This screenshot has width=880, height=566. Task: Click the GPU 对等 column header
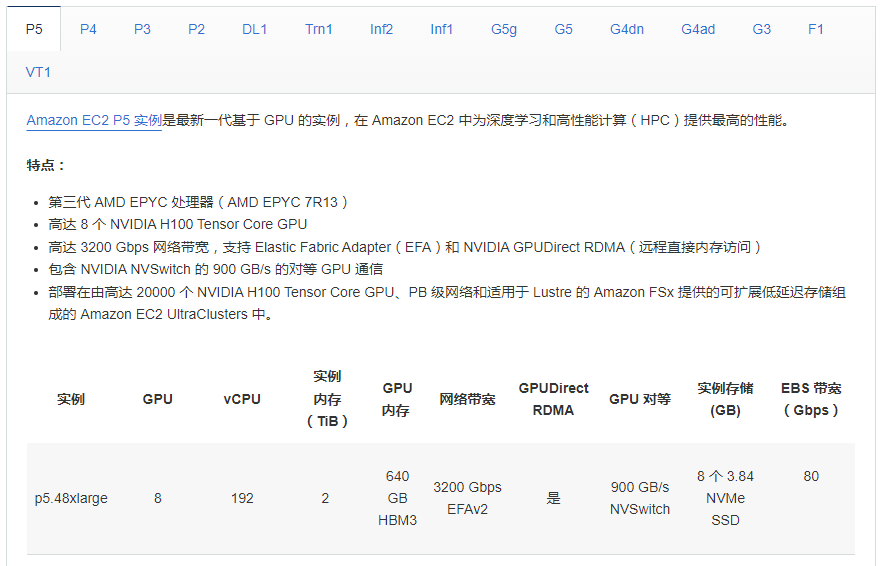640,399
